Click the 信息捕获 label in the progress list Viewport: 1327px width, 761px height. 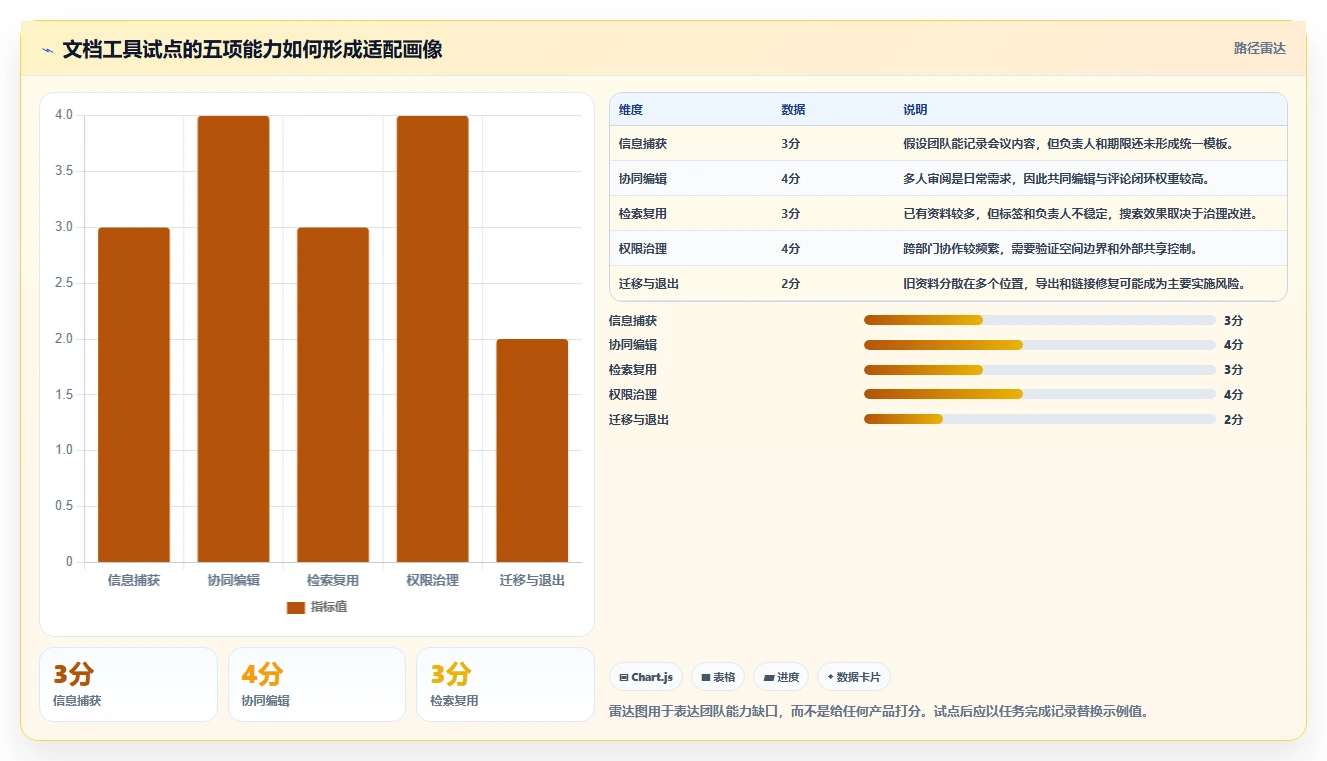(633, 321)
